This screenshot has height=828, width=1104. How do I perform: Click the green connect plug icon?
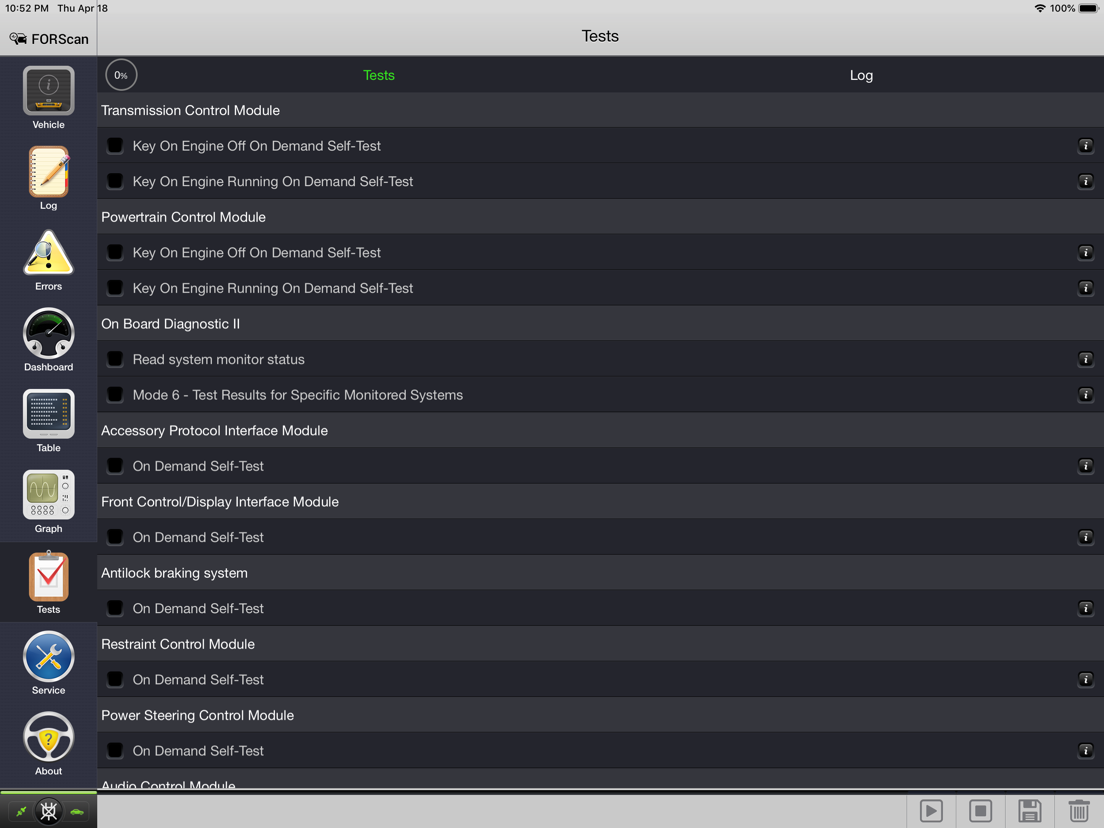(x=21, y=812)
